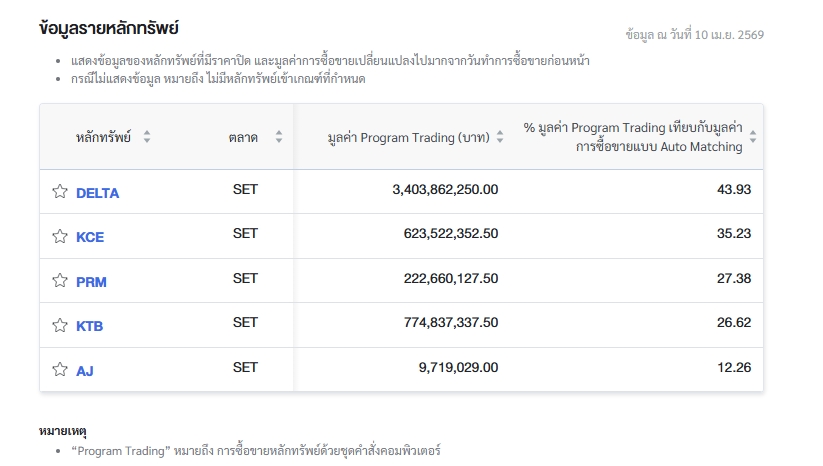Viewport: 823px width, 466px height.
Task: Add PRM to favorites via star
Action: 60,281
